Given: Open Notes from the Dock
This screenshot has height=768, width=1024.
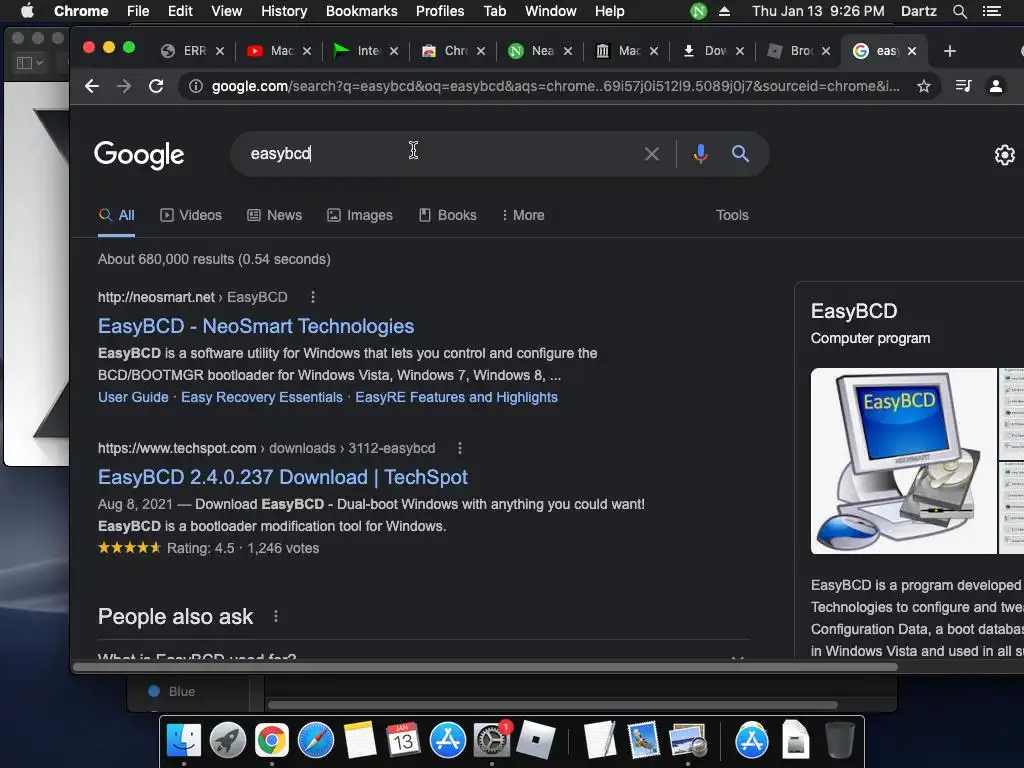Looking at the screenshot, I should 360,740.
